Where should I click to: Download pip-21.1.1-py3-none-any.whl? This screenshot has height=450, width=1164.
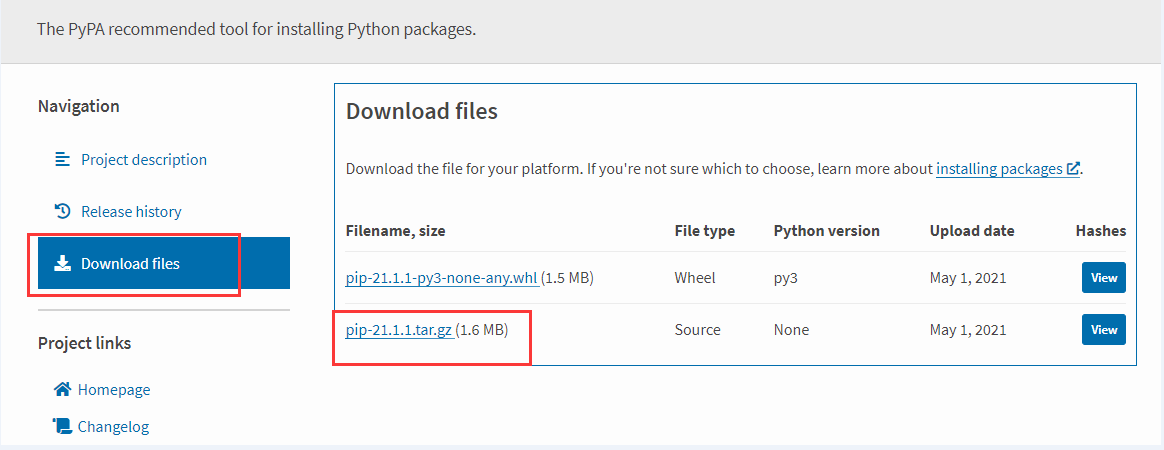point(441,277)
